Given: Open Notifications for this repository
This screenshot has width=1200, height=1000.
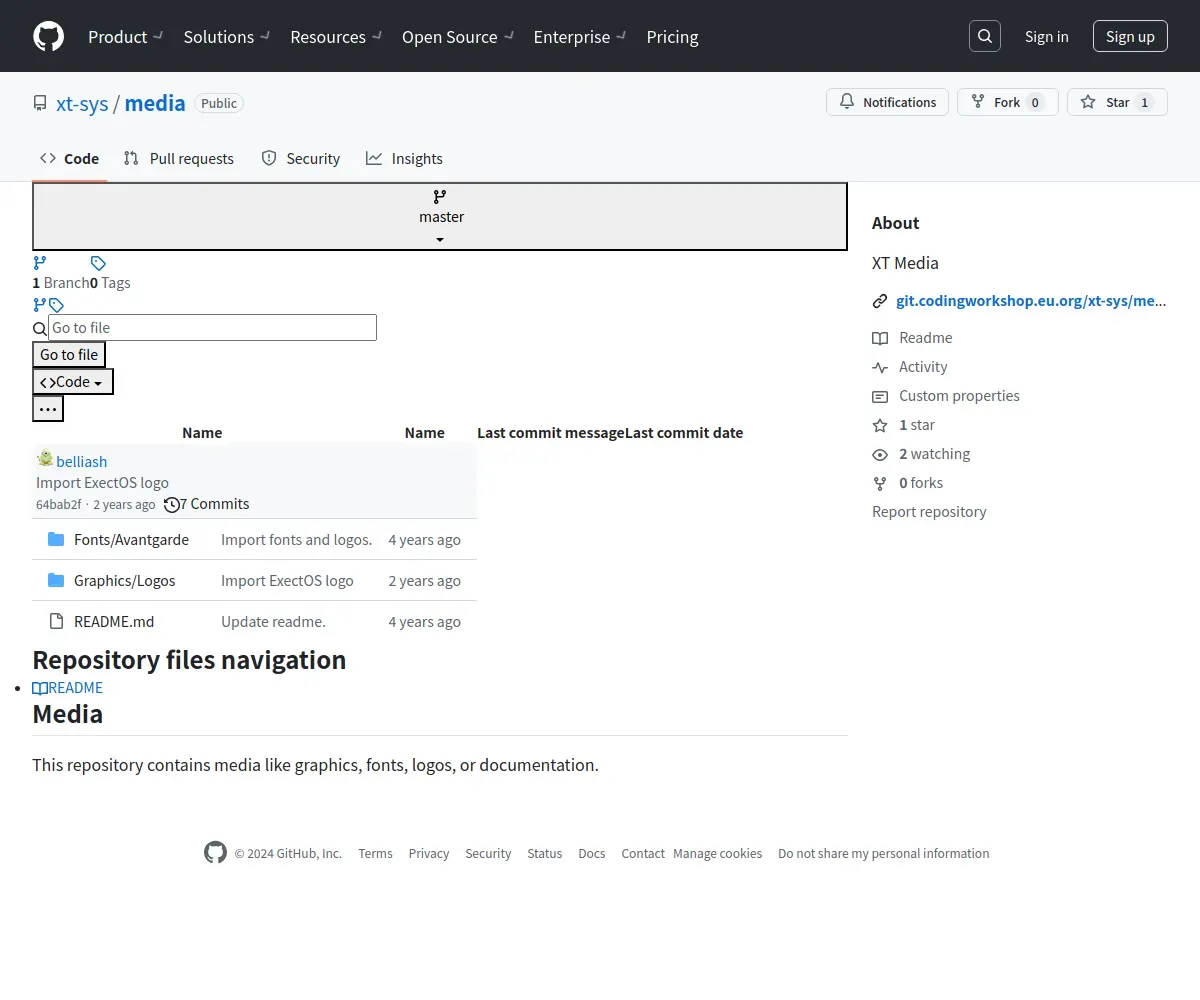Looking at the screenshot, I should 887,102.
